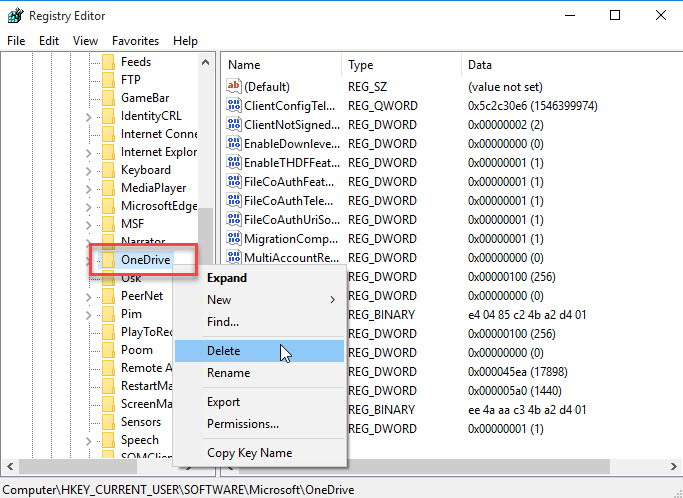Click the Internet Connection folder icon

click(108, 134)
